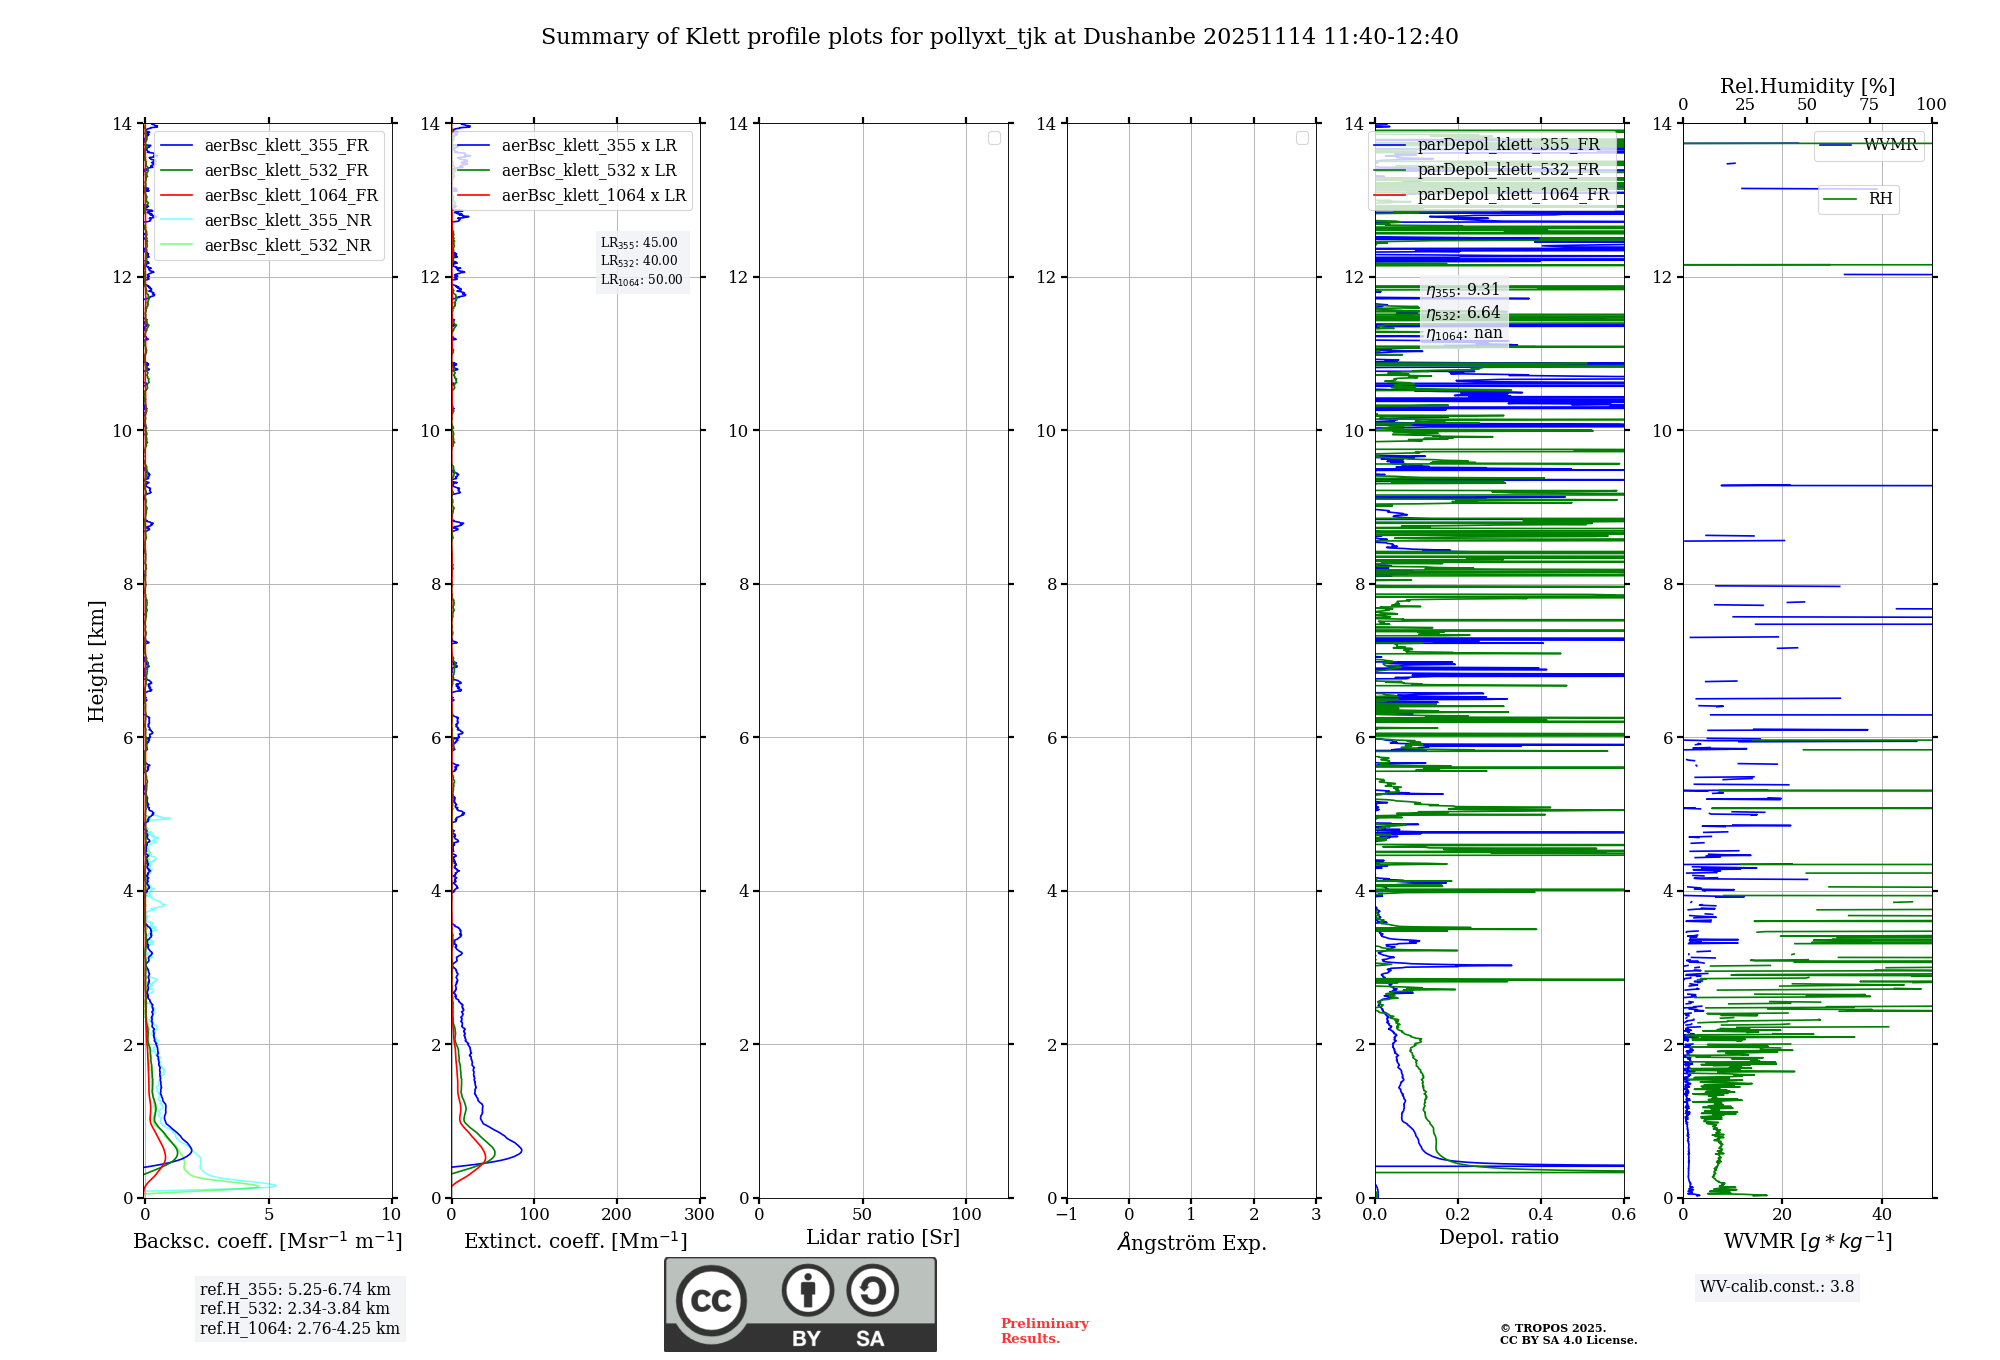Click the SA share-alike arrow icon
Viewport: 2000px width, 1360px height.
pos(872,1290)
